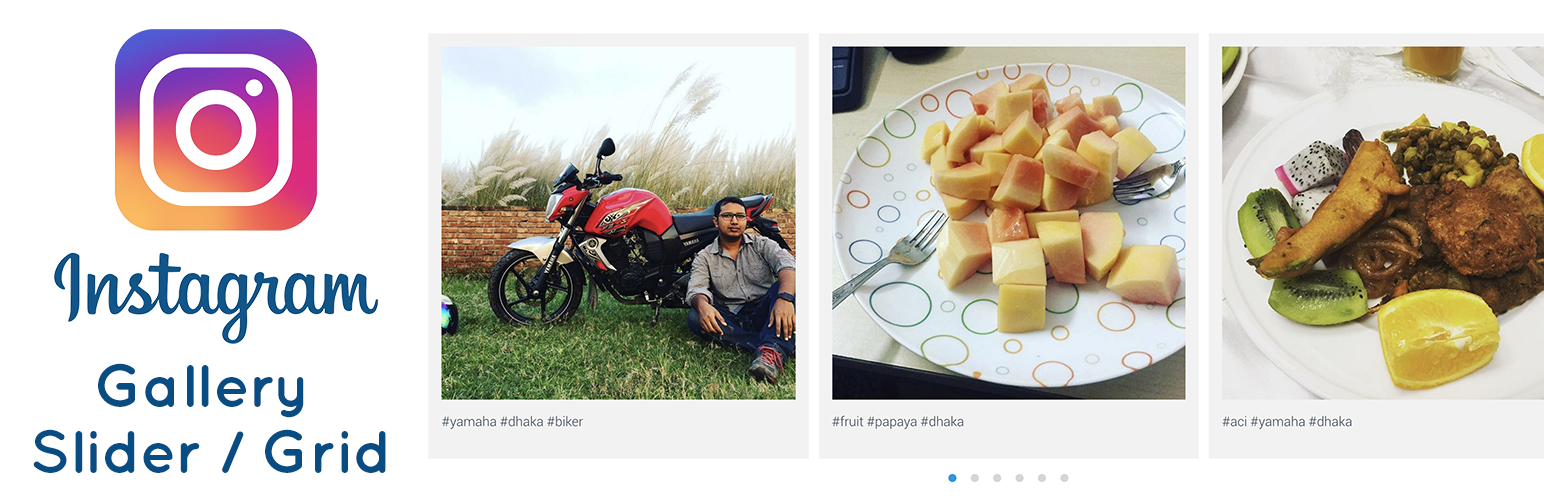Go to the third slide pagination dot

tap(997, 478)
